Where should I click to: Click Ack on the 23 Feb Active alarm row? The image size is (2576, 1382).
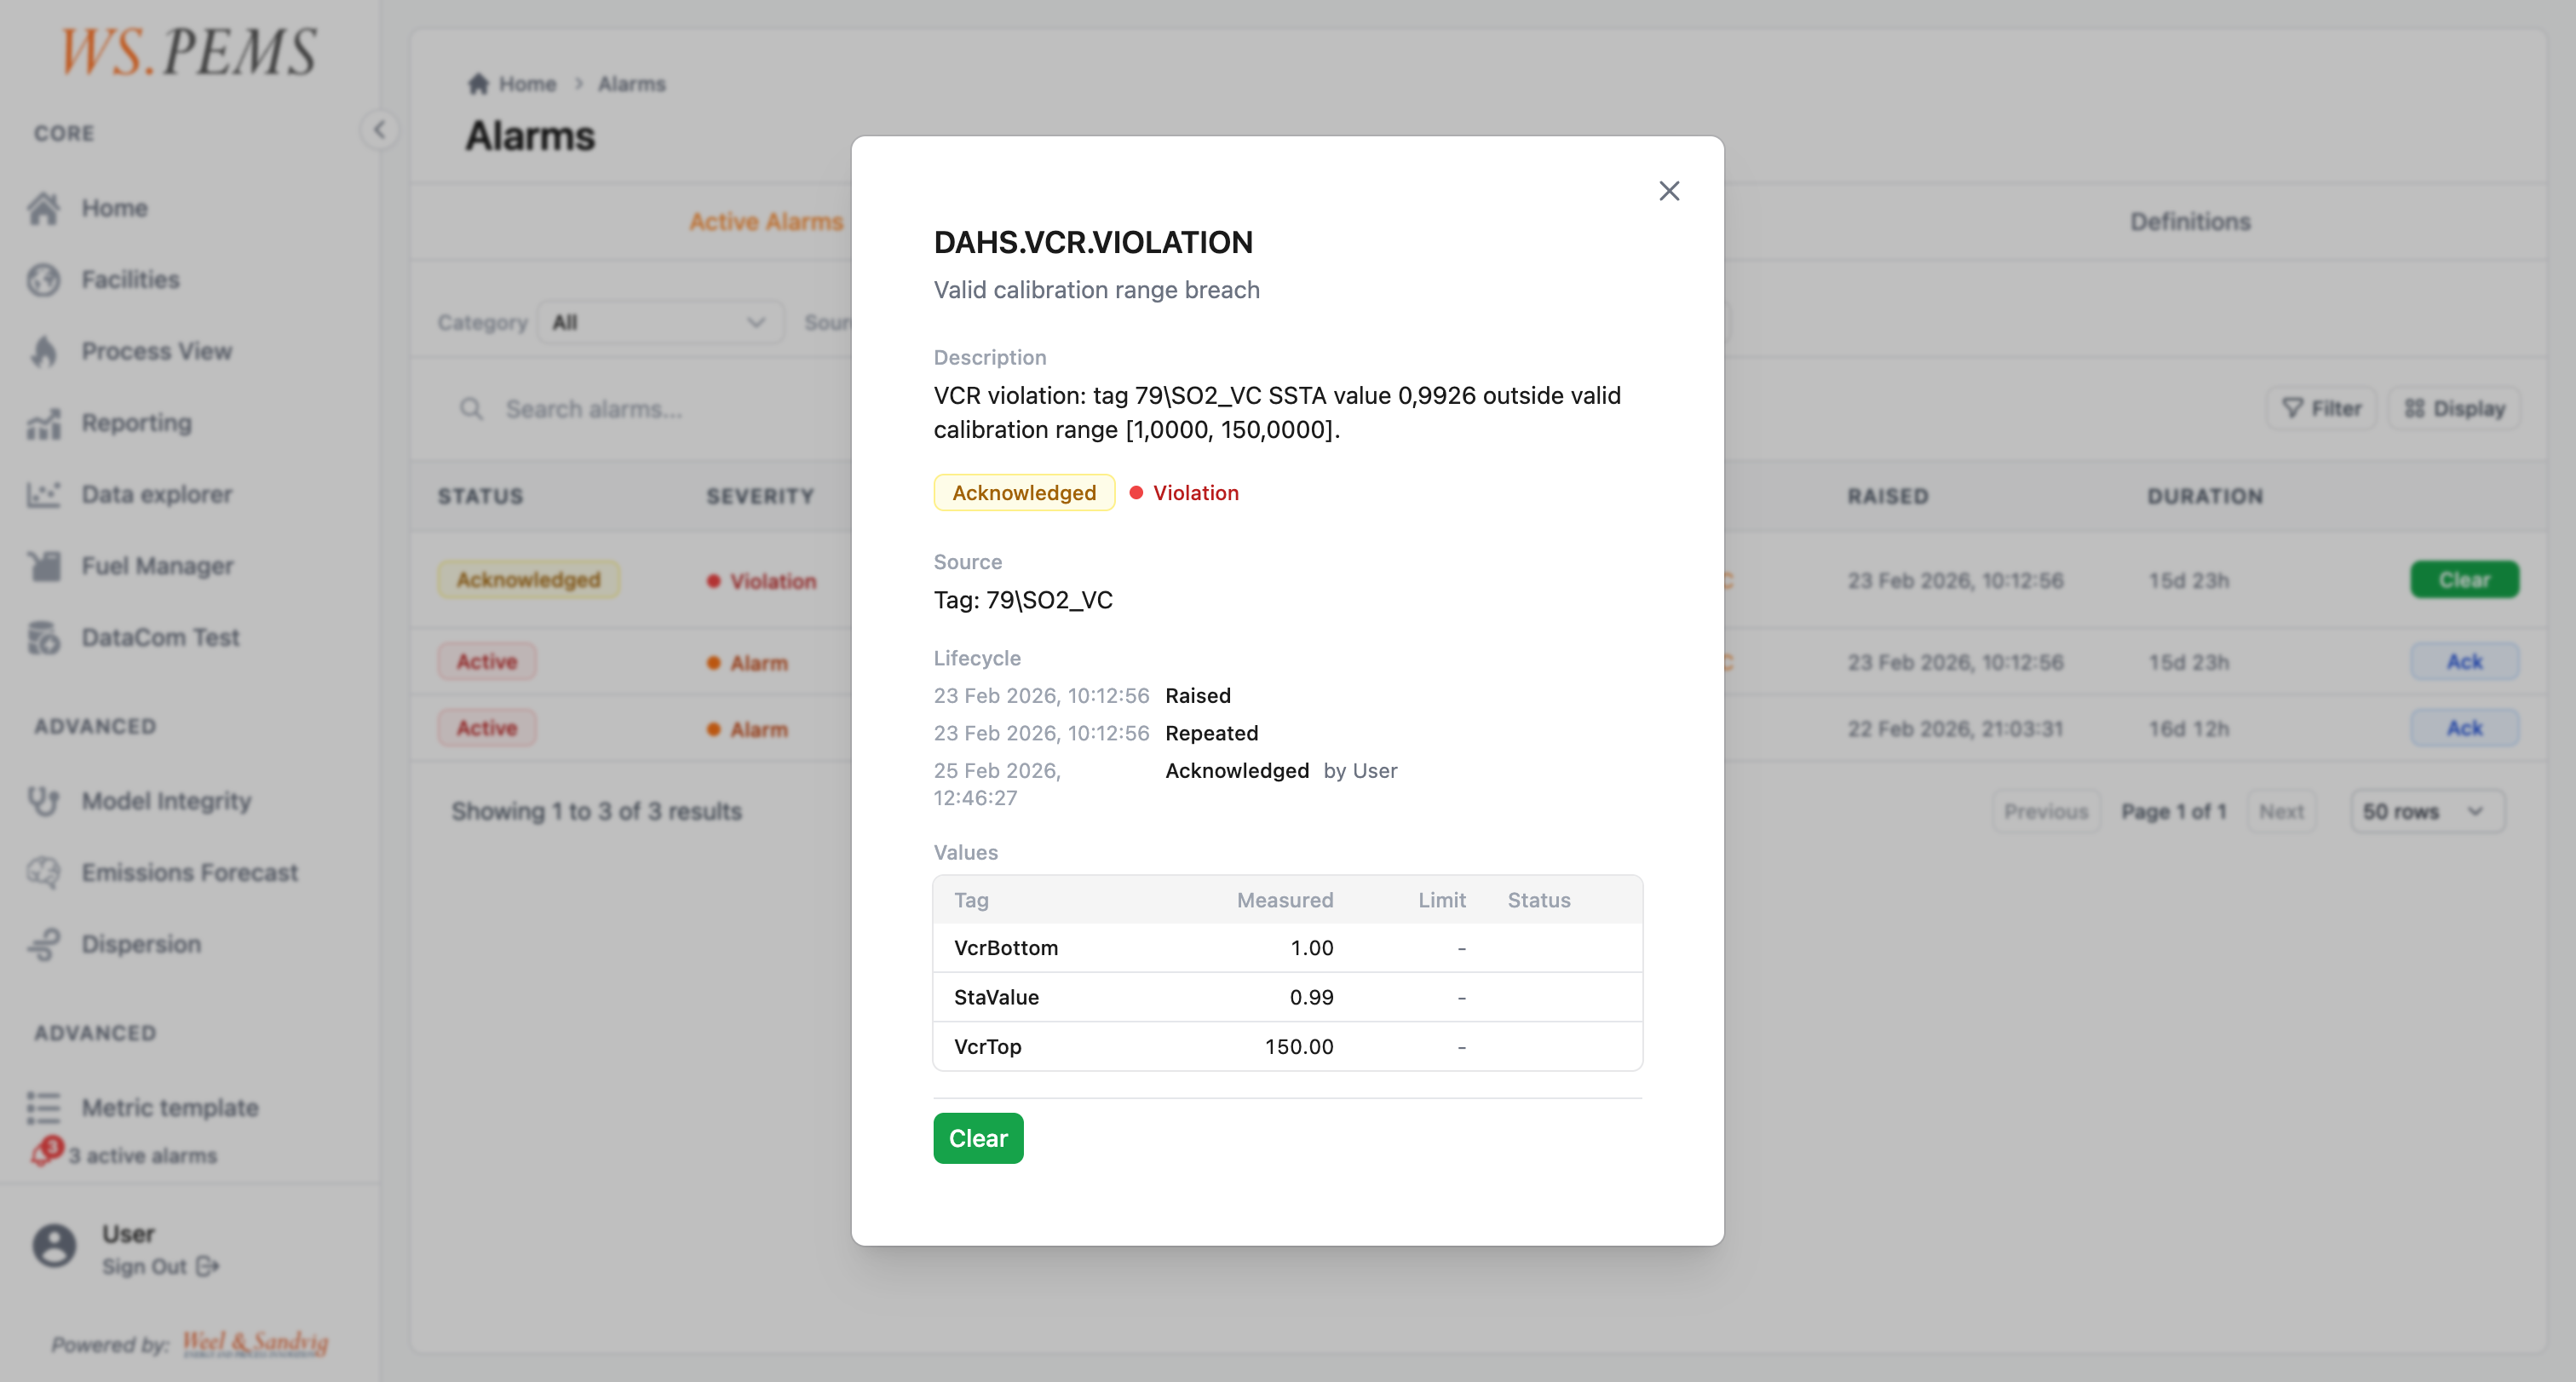2464,662
